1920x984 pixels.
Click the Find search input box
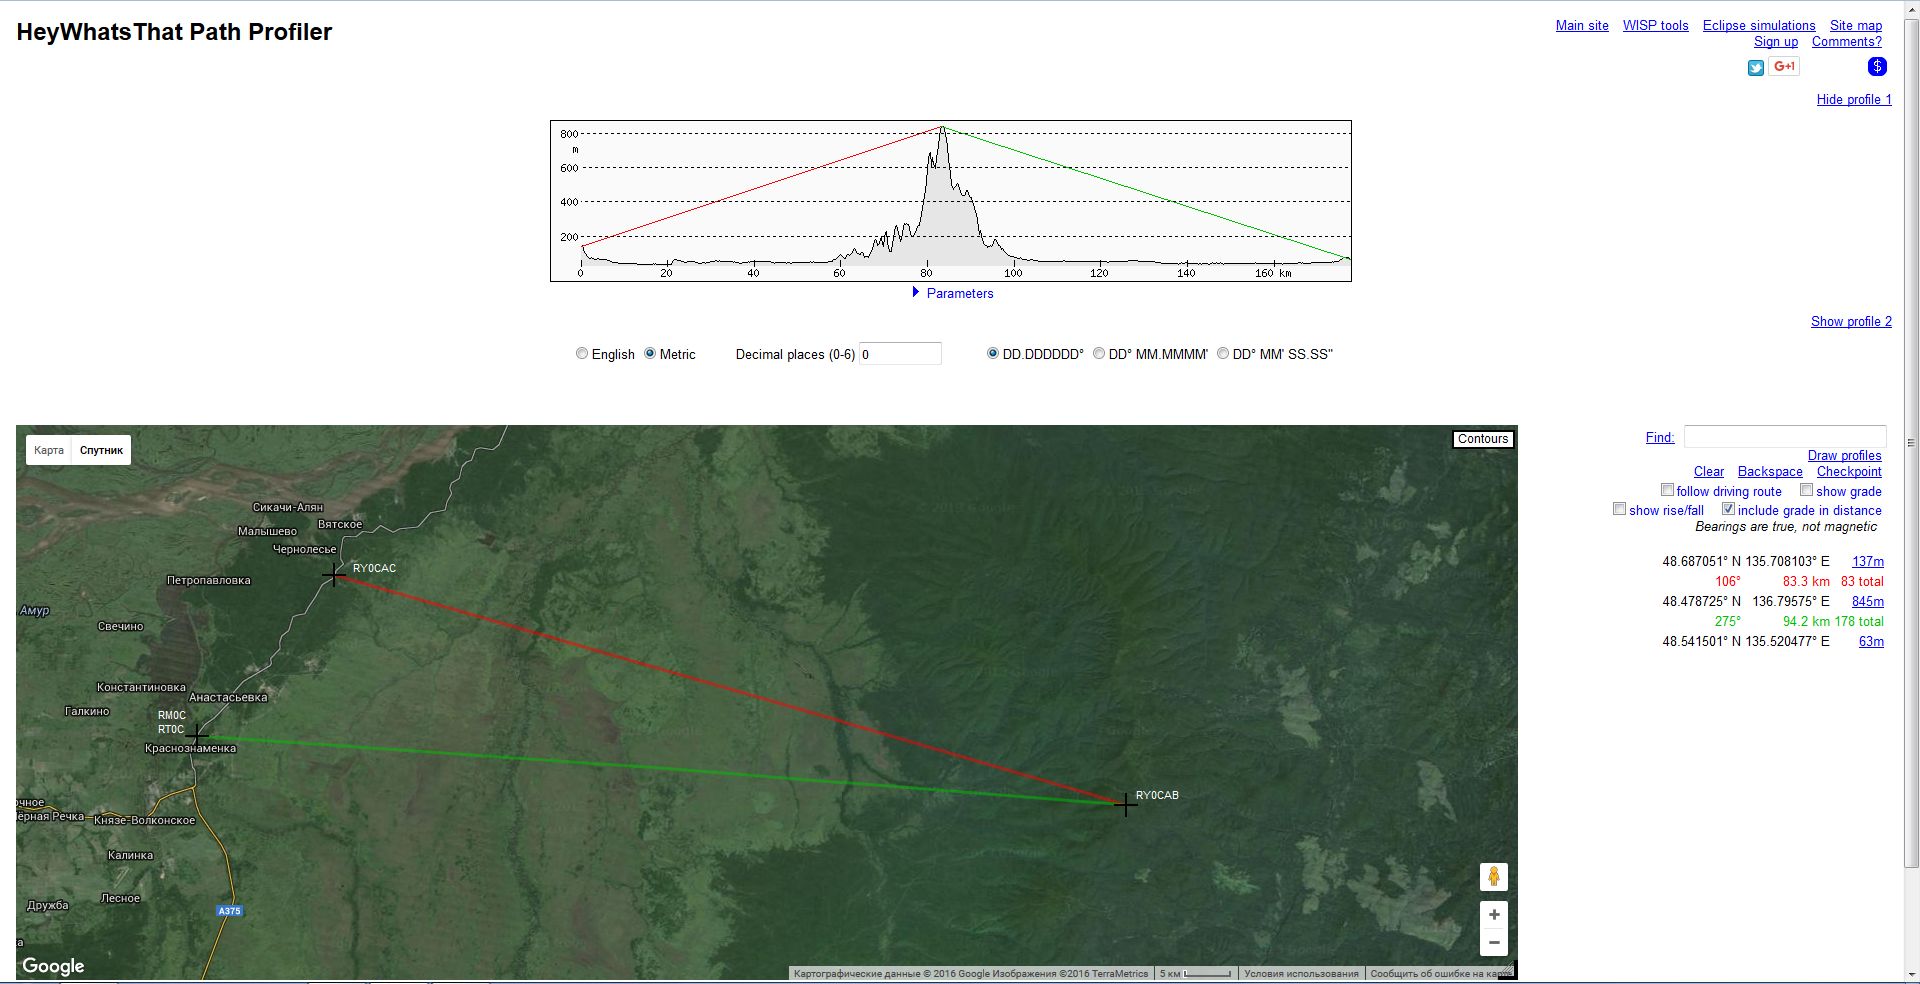click(x=1785, y=437)
